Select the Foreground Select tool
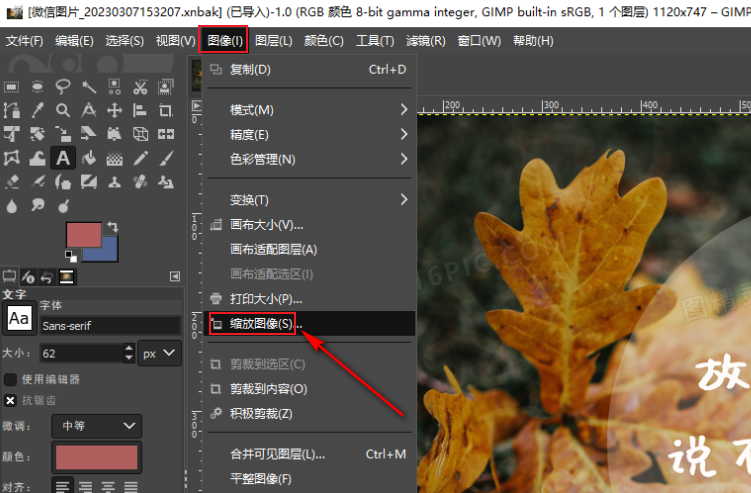 166,87
